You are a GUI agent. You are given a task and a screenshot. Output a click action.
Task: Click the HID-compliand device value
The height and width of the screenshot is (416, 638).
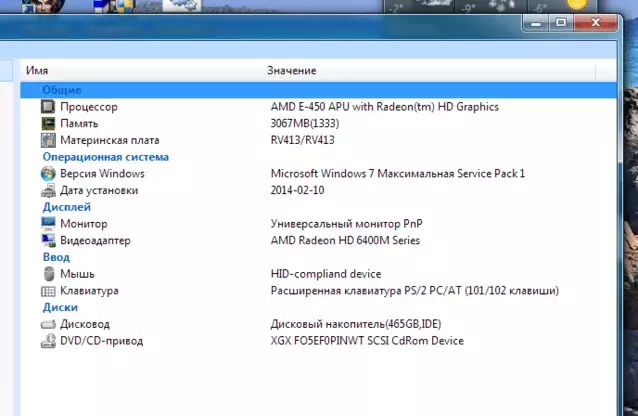(x=326, y=274)
